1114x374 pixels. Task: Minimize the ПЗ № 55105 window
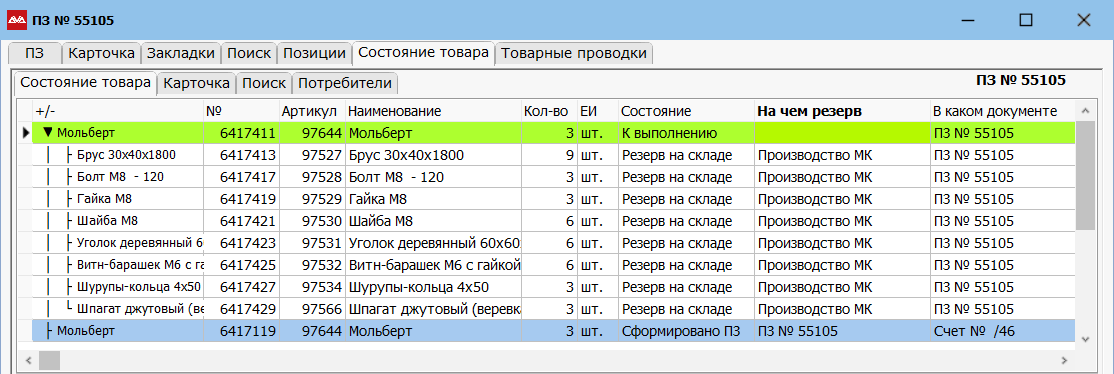tap(968, 20)
